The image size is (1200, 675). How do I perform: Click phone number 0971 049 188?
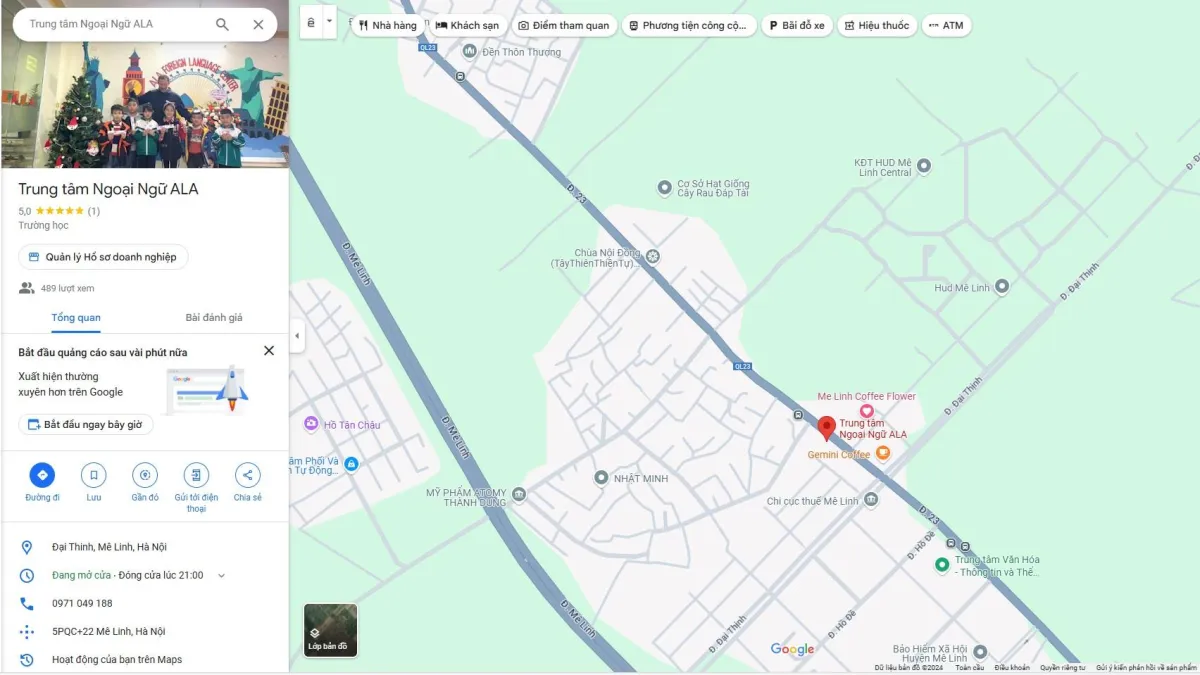coord(82,603)
